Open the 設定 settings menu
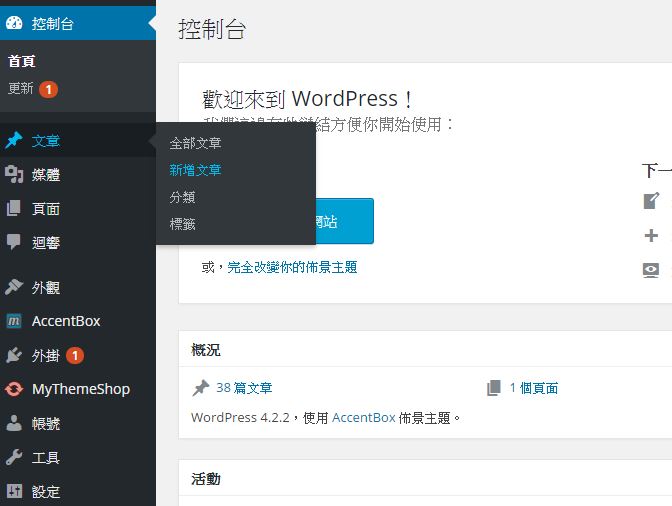Screen dimensions: 672x506 tap(78, 491)
